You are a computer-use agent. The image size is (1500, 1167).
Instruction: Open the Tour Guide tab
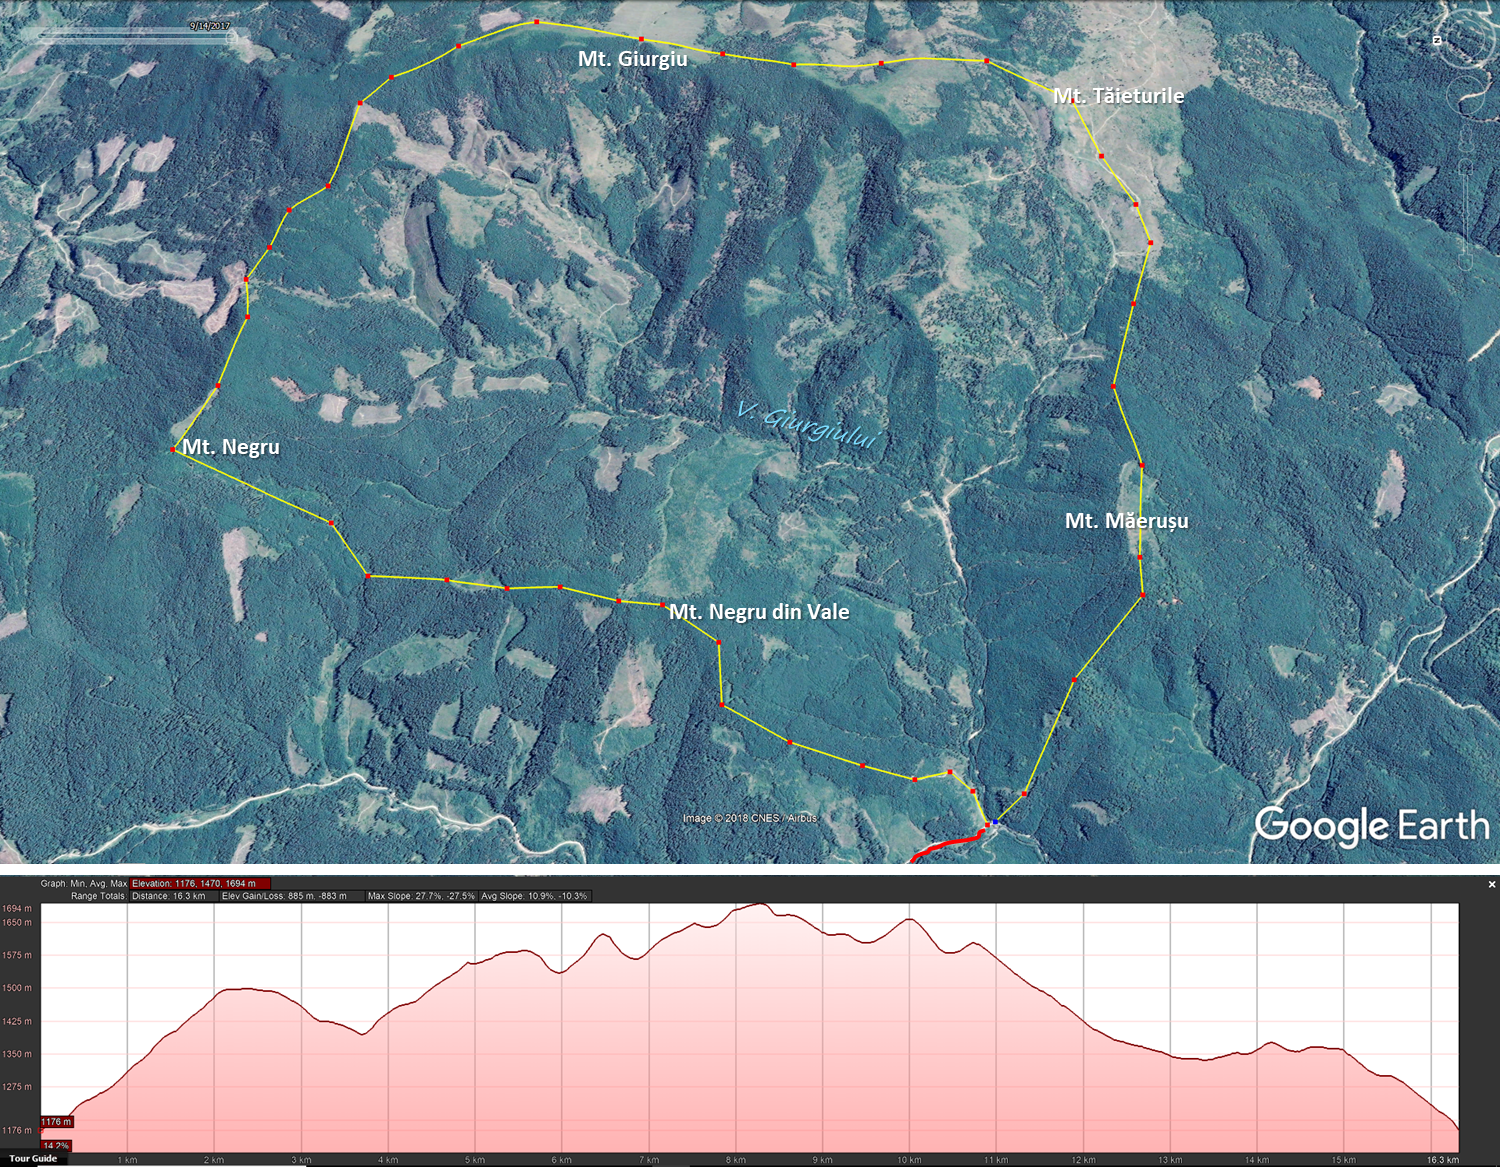(33, 1158)
